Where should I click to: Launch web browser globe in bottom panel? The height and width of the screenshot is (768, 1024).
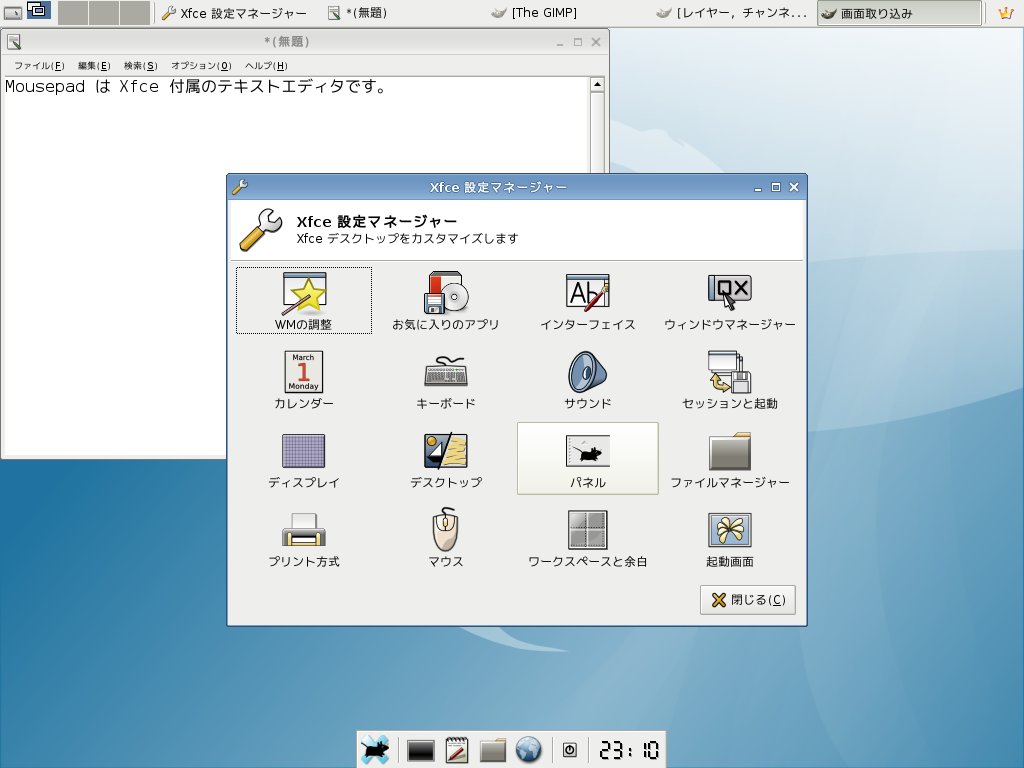528,750
